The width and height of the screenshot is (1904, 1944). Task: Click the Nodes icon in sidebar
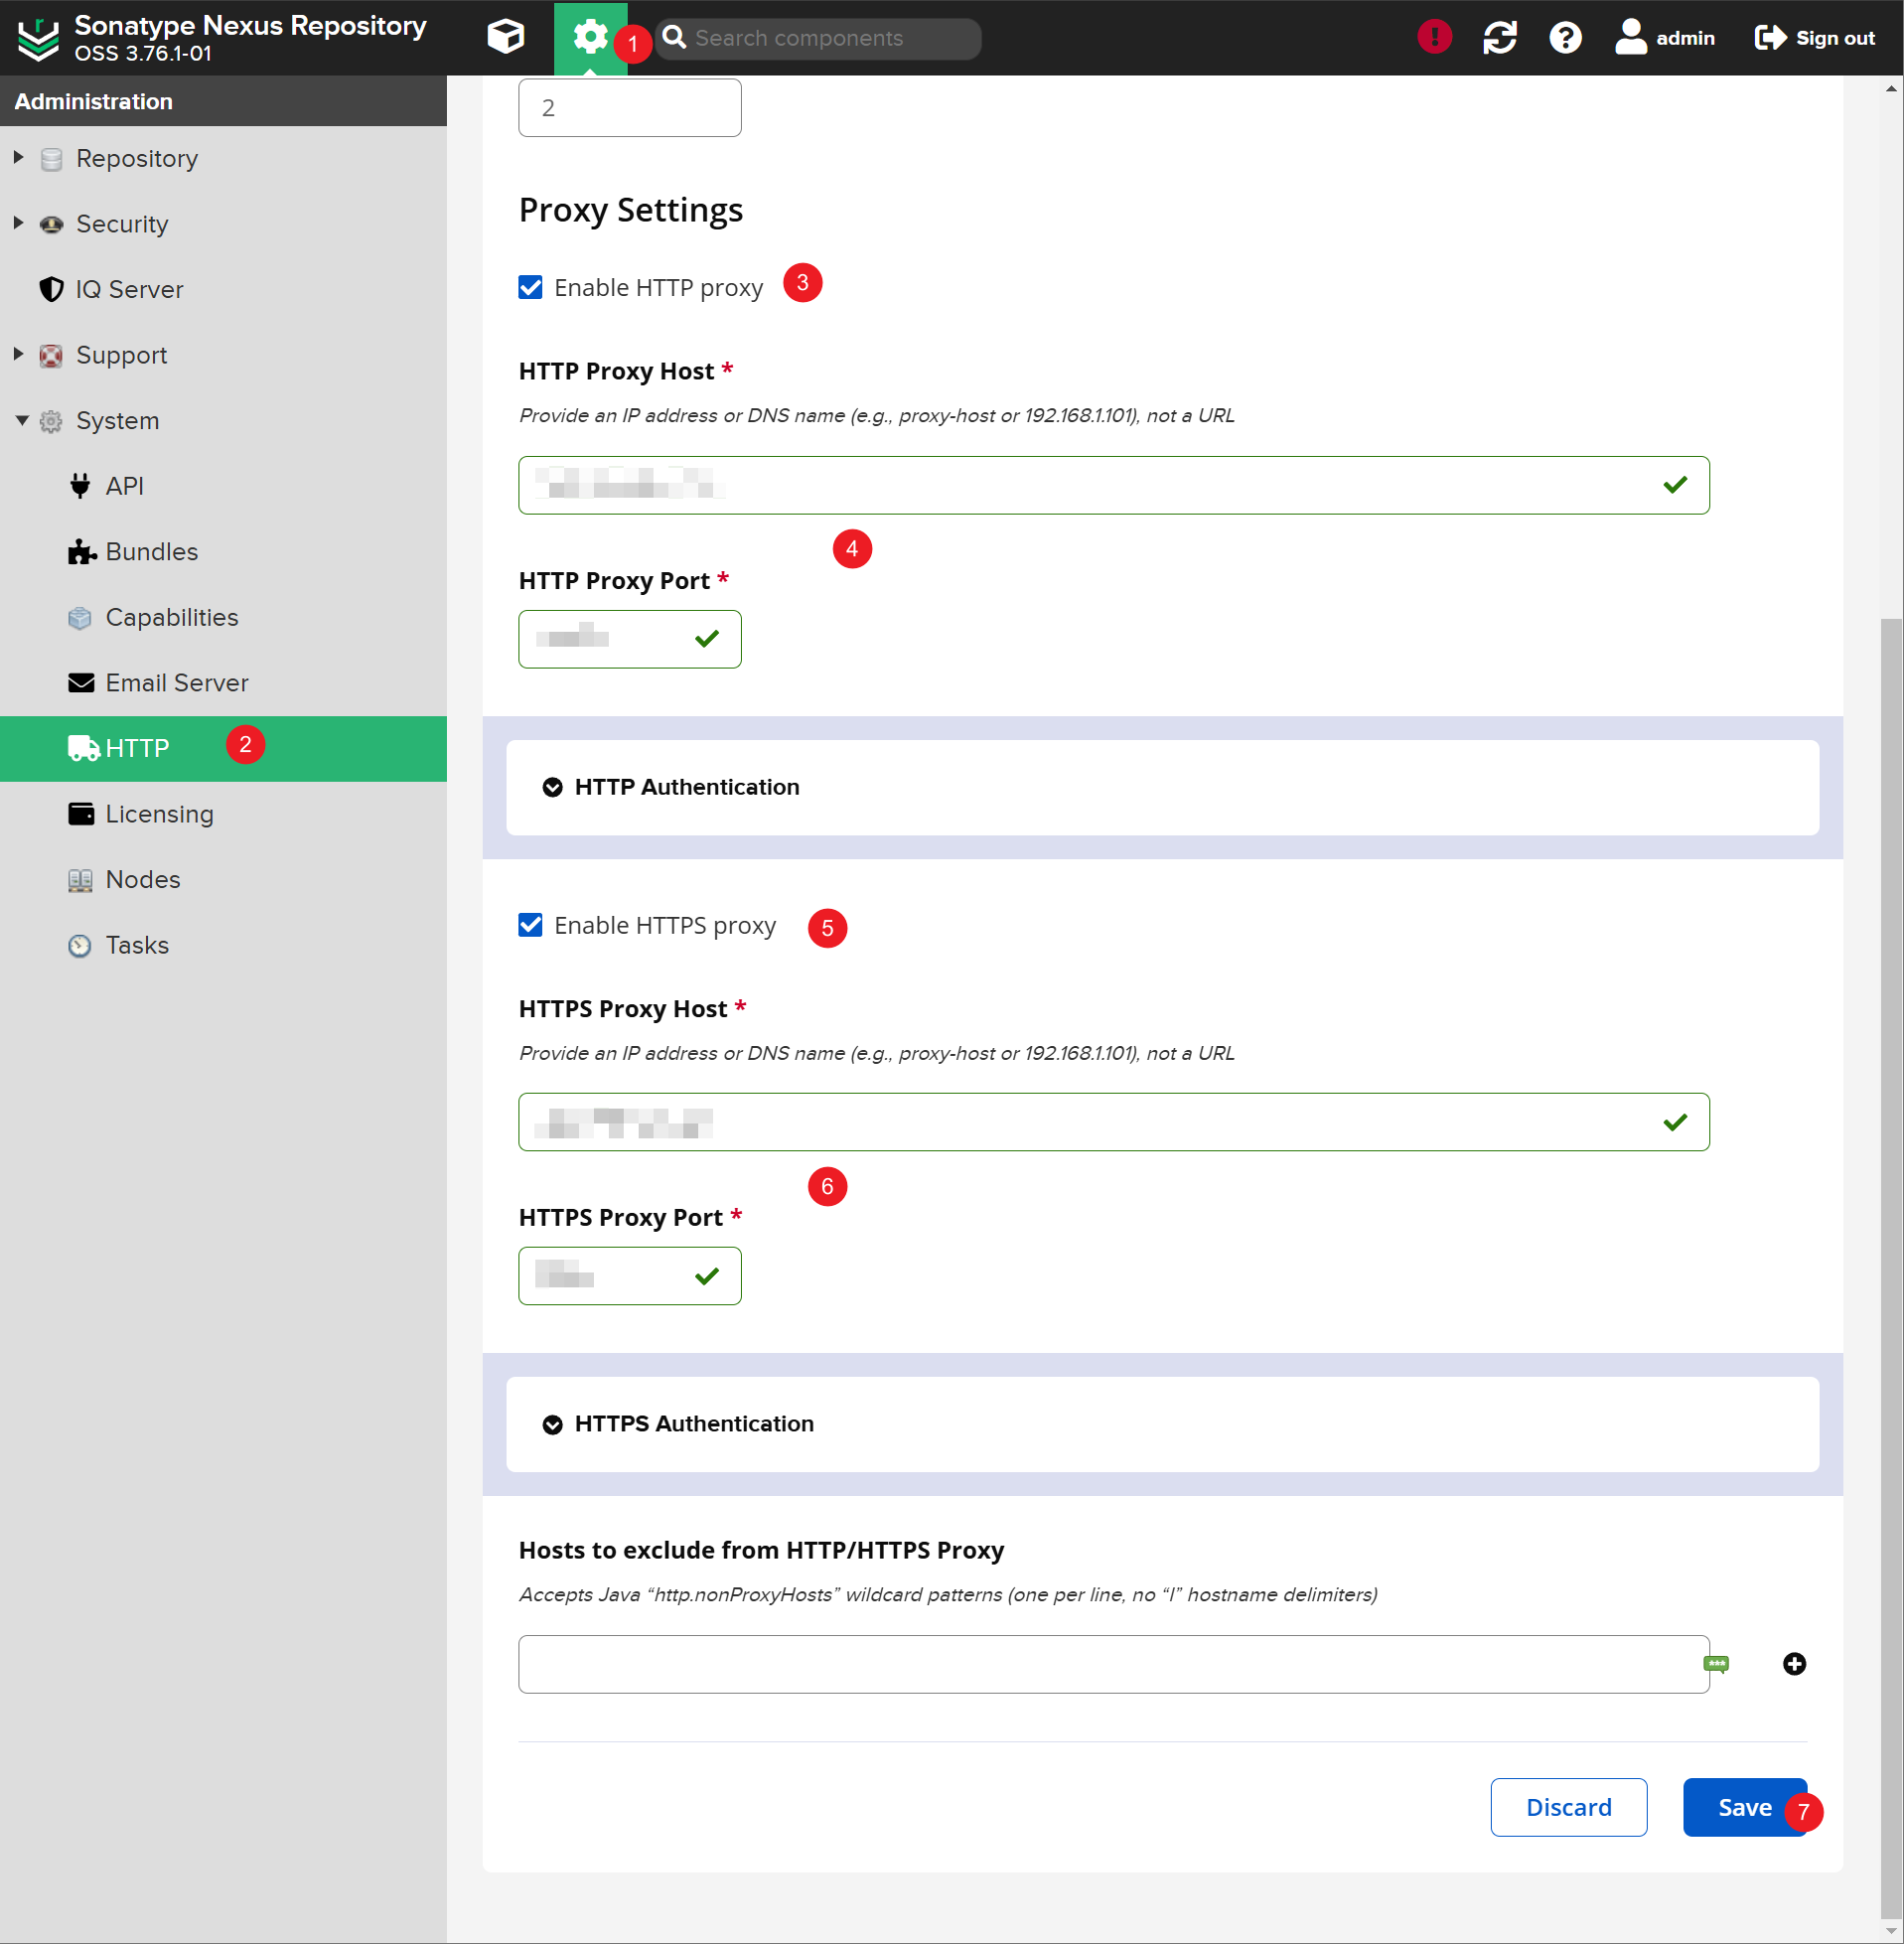[80, 880]
